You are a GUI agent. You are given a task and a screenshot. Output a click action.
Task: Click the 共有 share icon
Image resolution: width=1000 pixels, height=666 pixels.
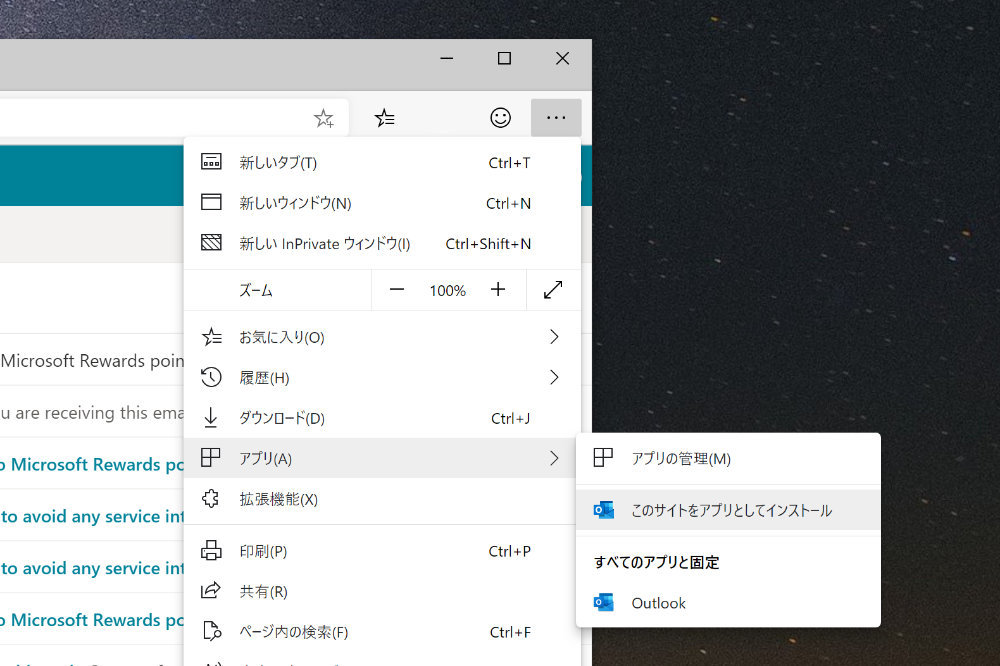coord(210,591)
